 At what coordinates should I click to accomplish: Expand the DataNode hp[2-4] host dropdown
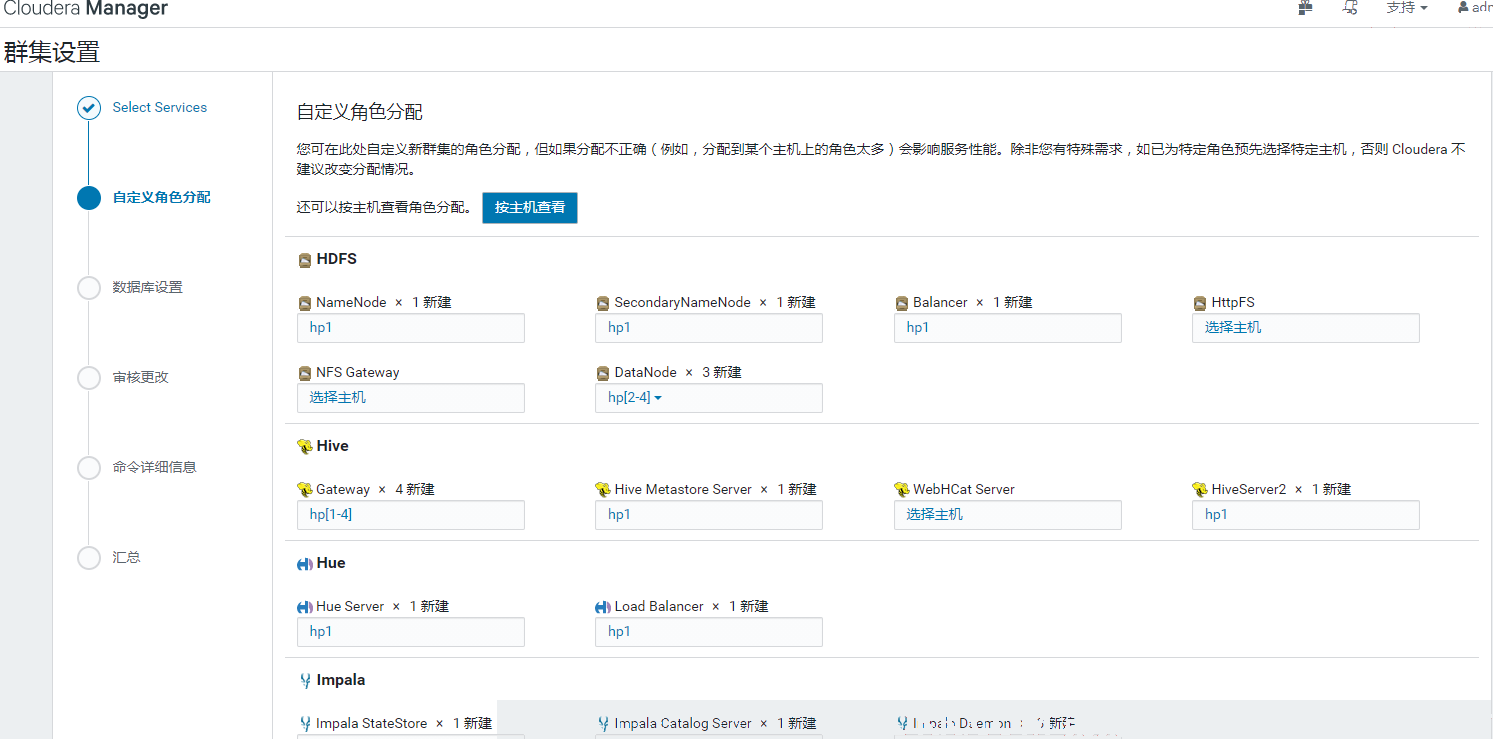(709, 398)
